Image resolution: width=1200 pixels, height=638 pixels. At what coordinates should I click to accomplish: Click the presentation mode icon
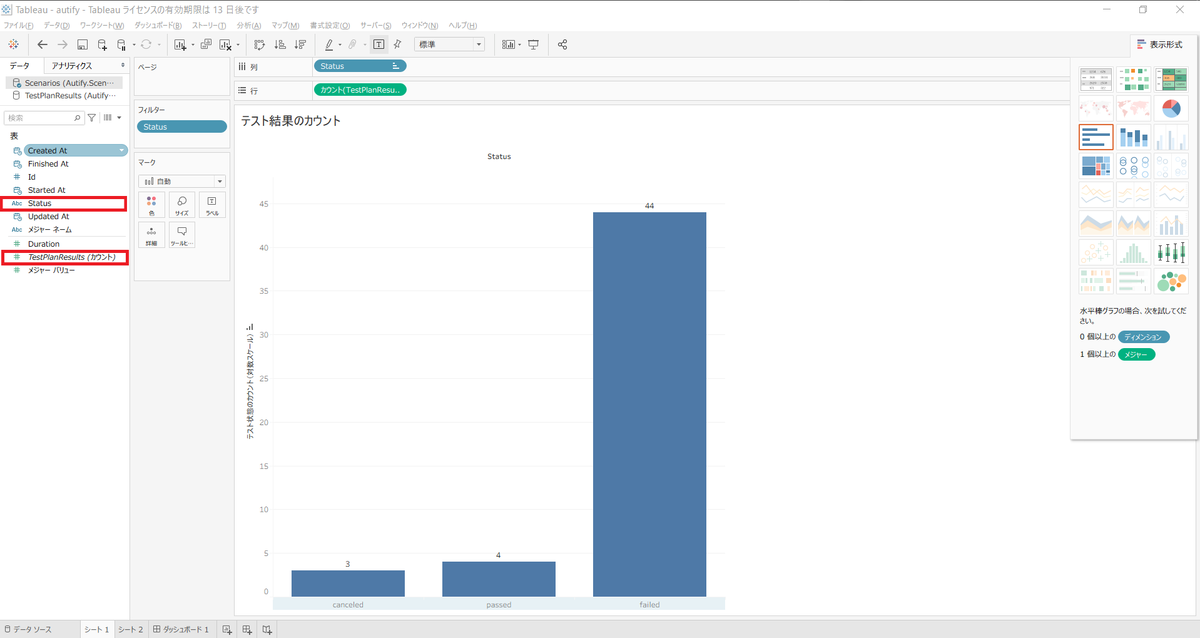pos(533,44)
